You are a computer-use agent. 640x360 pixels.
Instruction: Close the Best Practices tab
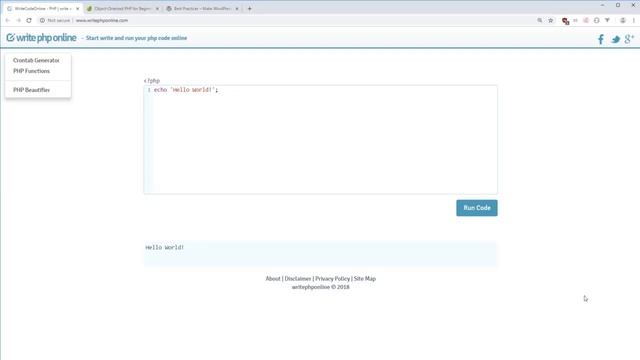pyautogui.click(x=237, y=9)
